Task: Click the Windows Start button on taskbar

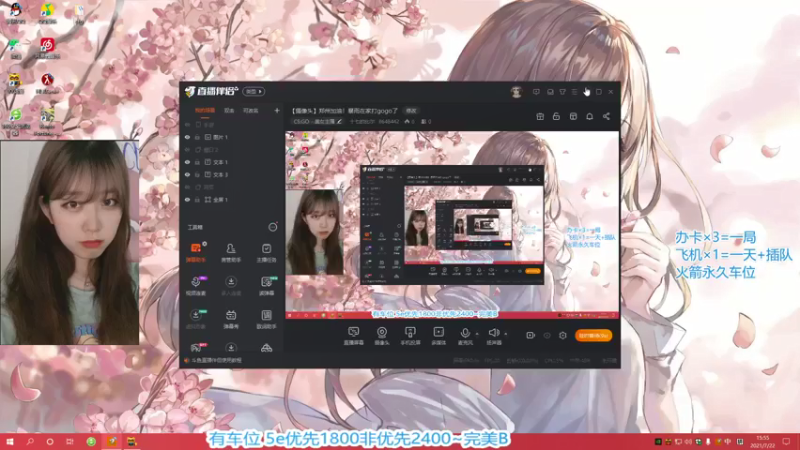Action: click(10, 441)
